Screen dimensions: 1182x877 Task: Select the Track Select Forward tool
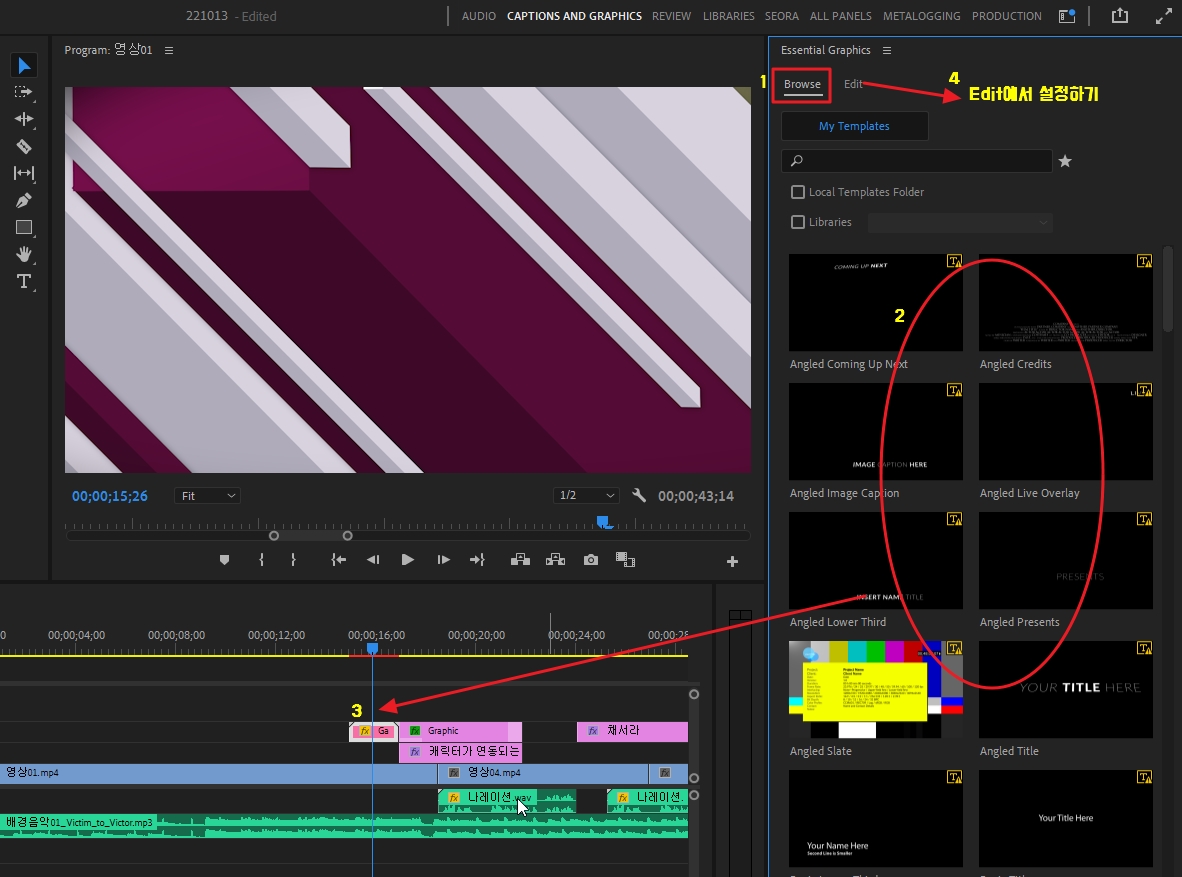(23, 92)
